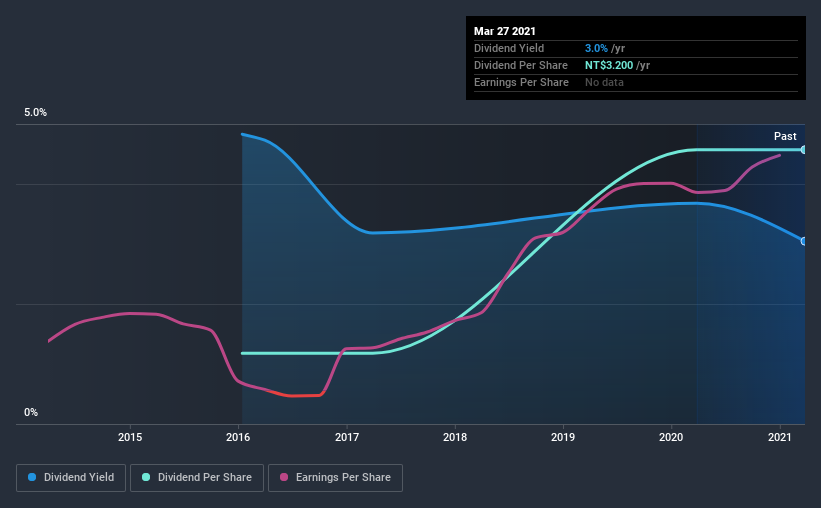Click the Mar 27 2021 tooltip date
Screen dimensions: 821x508
pos(505,31)
